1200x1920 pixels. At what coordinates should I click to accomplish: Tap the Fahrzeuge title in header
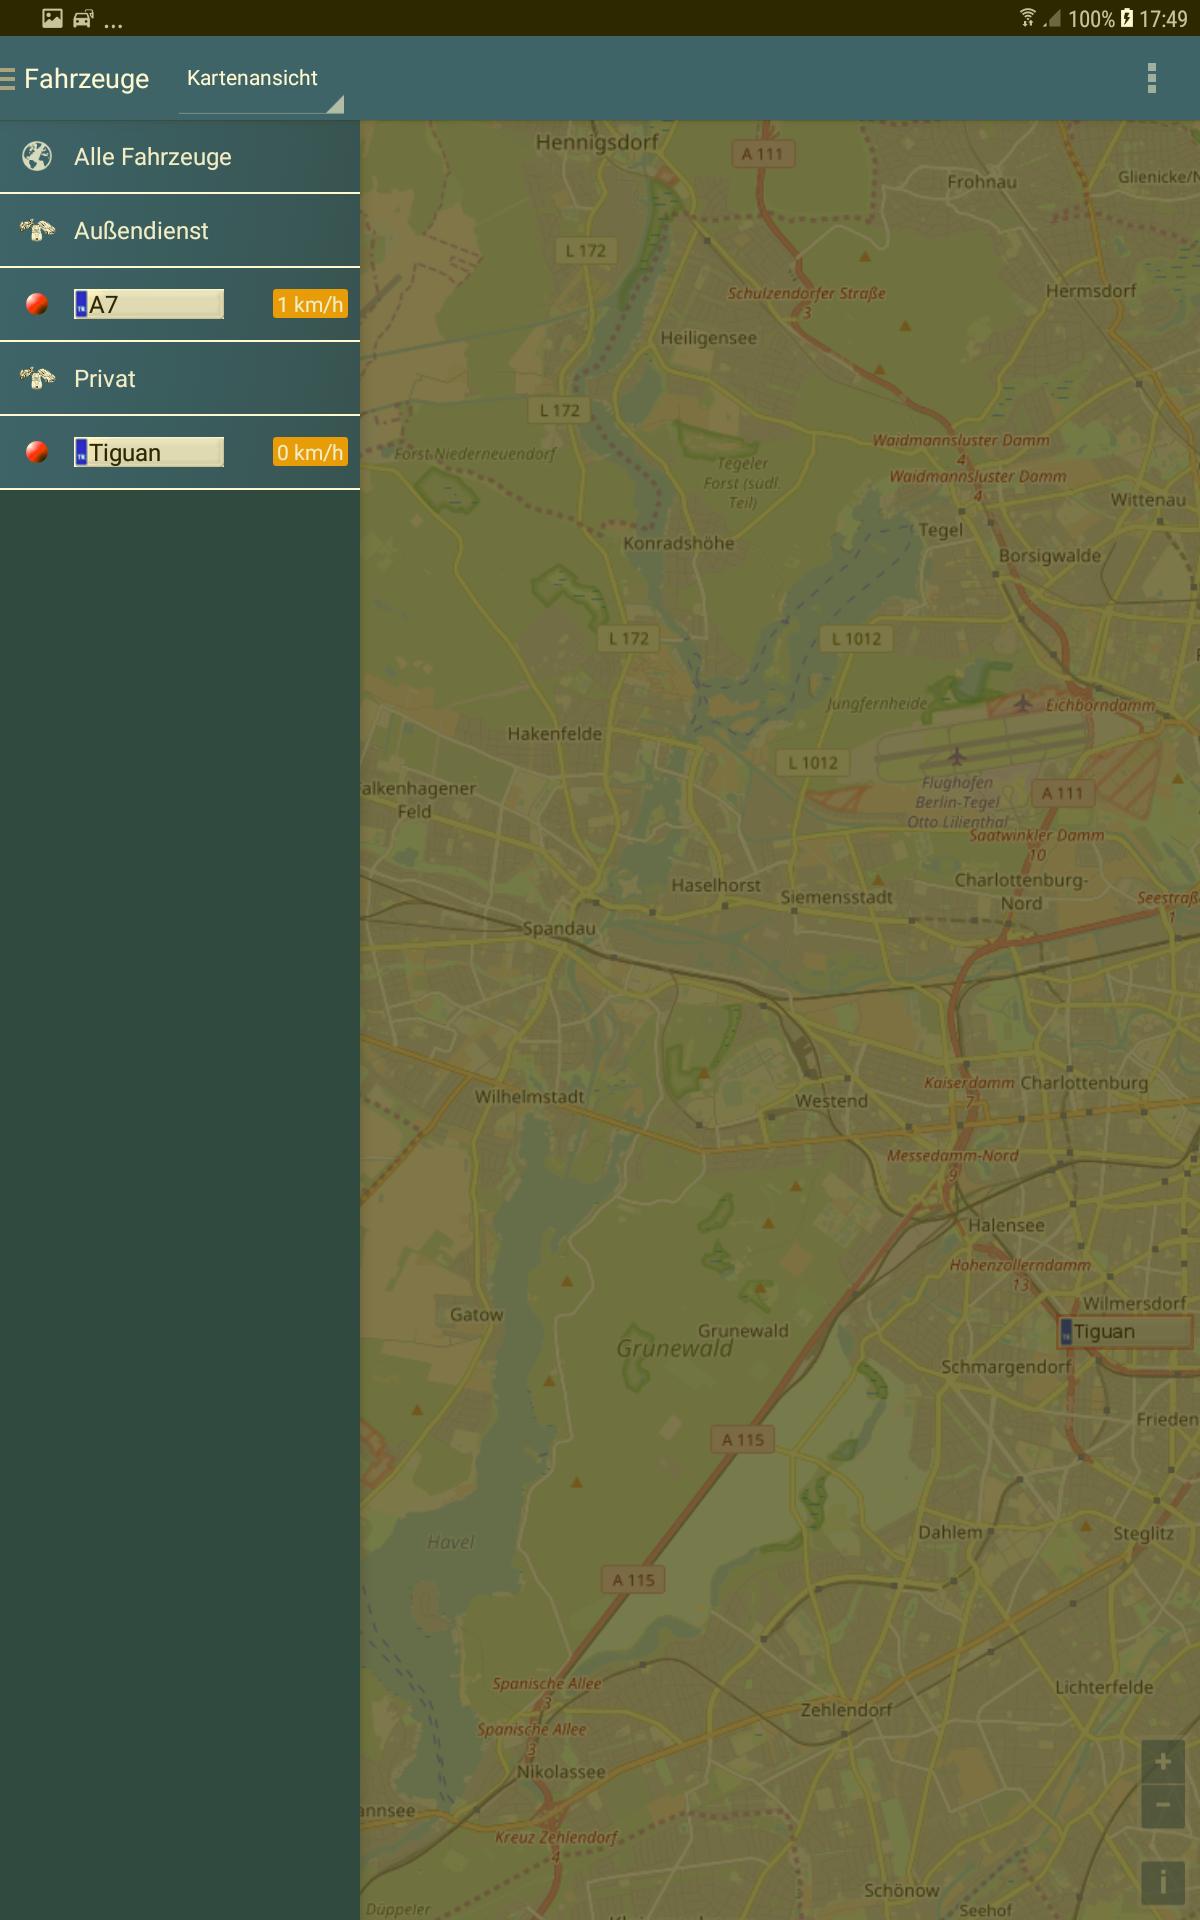pos(87,79)
